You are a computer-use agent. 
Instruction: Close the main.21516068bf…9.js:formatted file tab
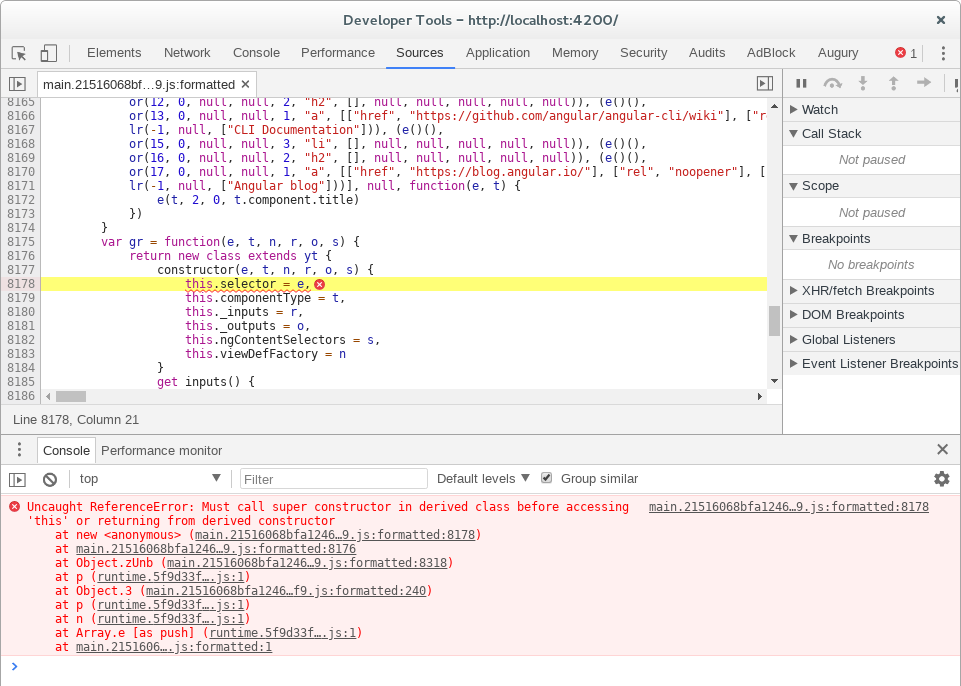tap(245, 84)
